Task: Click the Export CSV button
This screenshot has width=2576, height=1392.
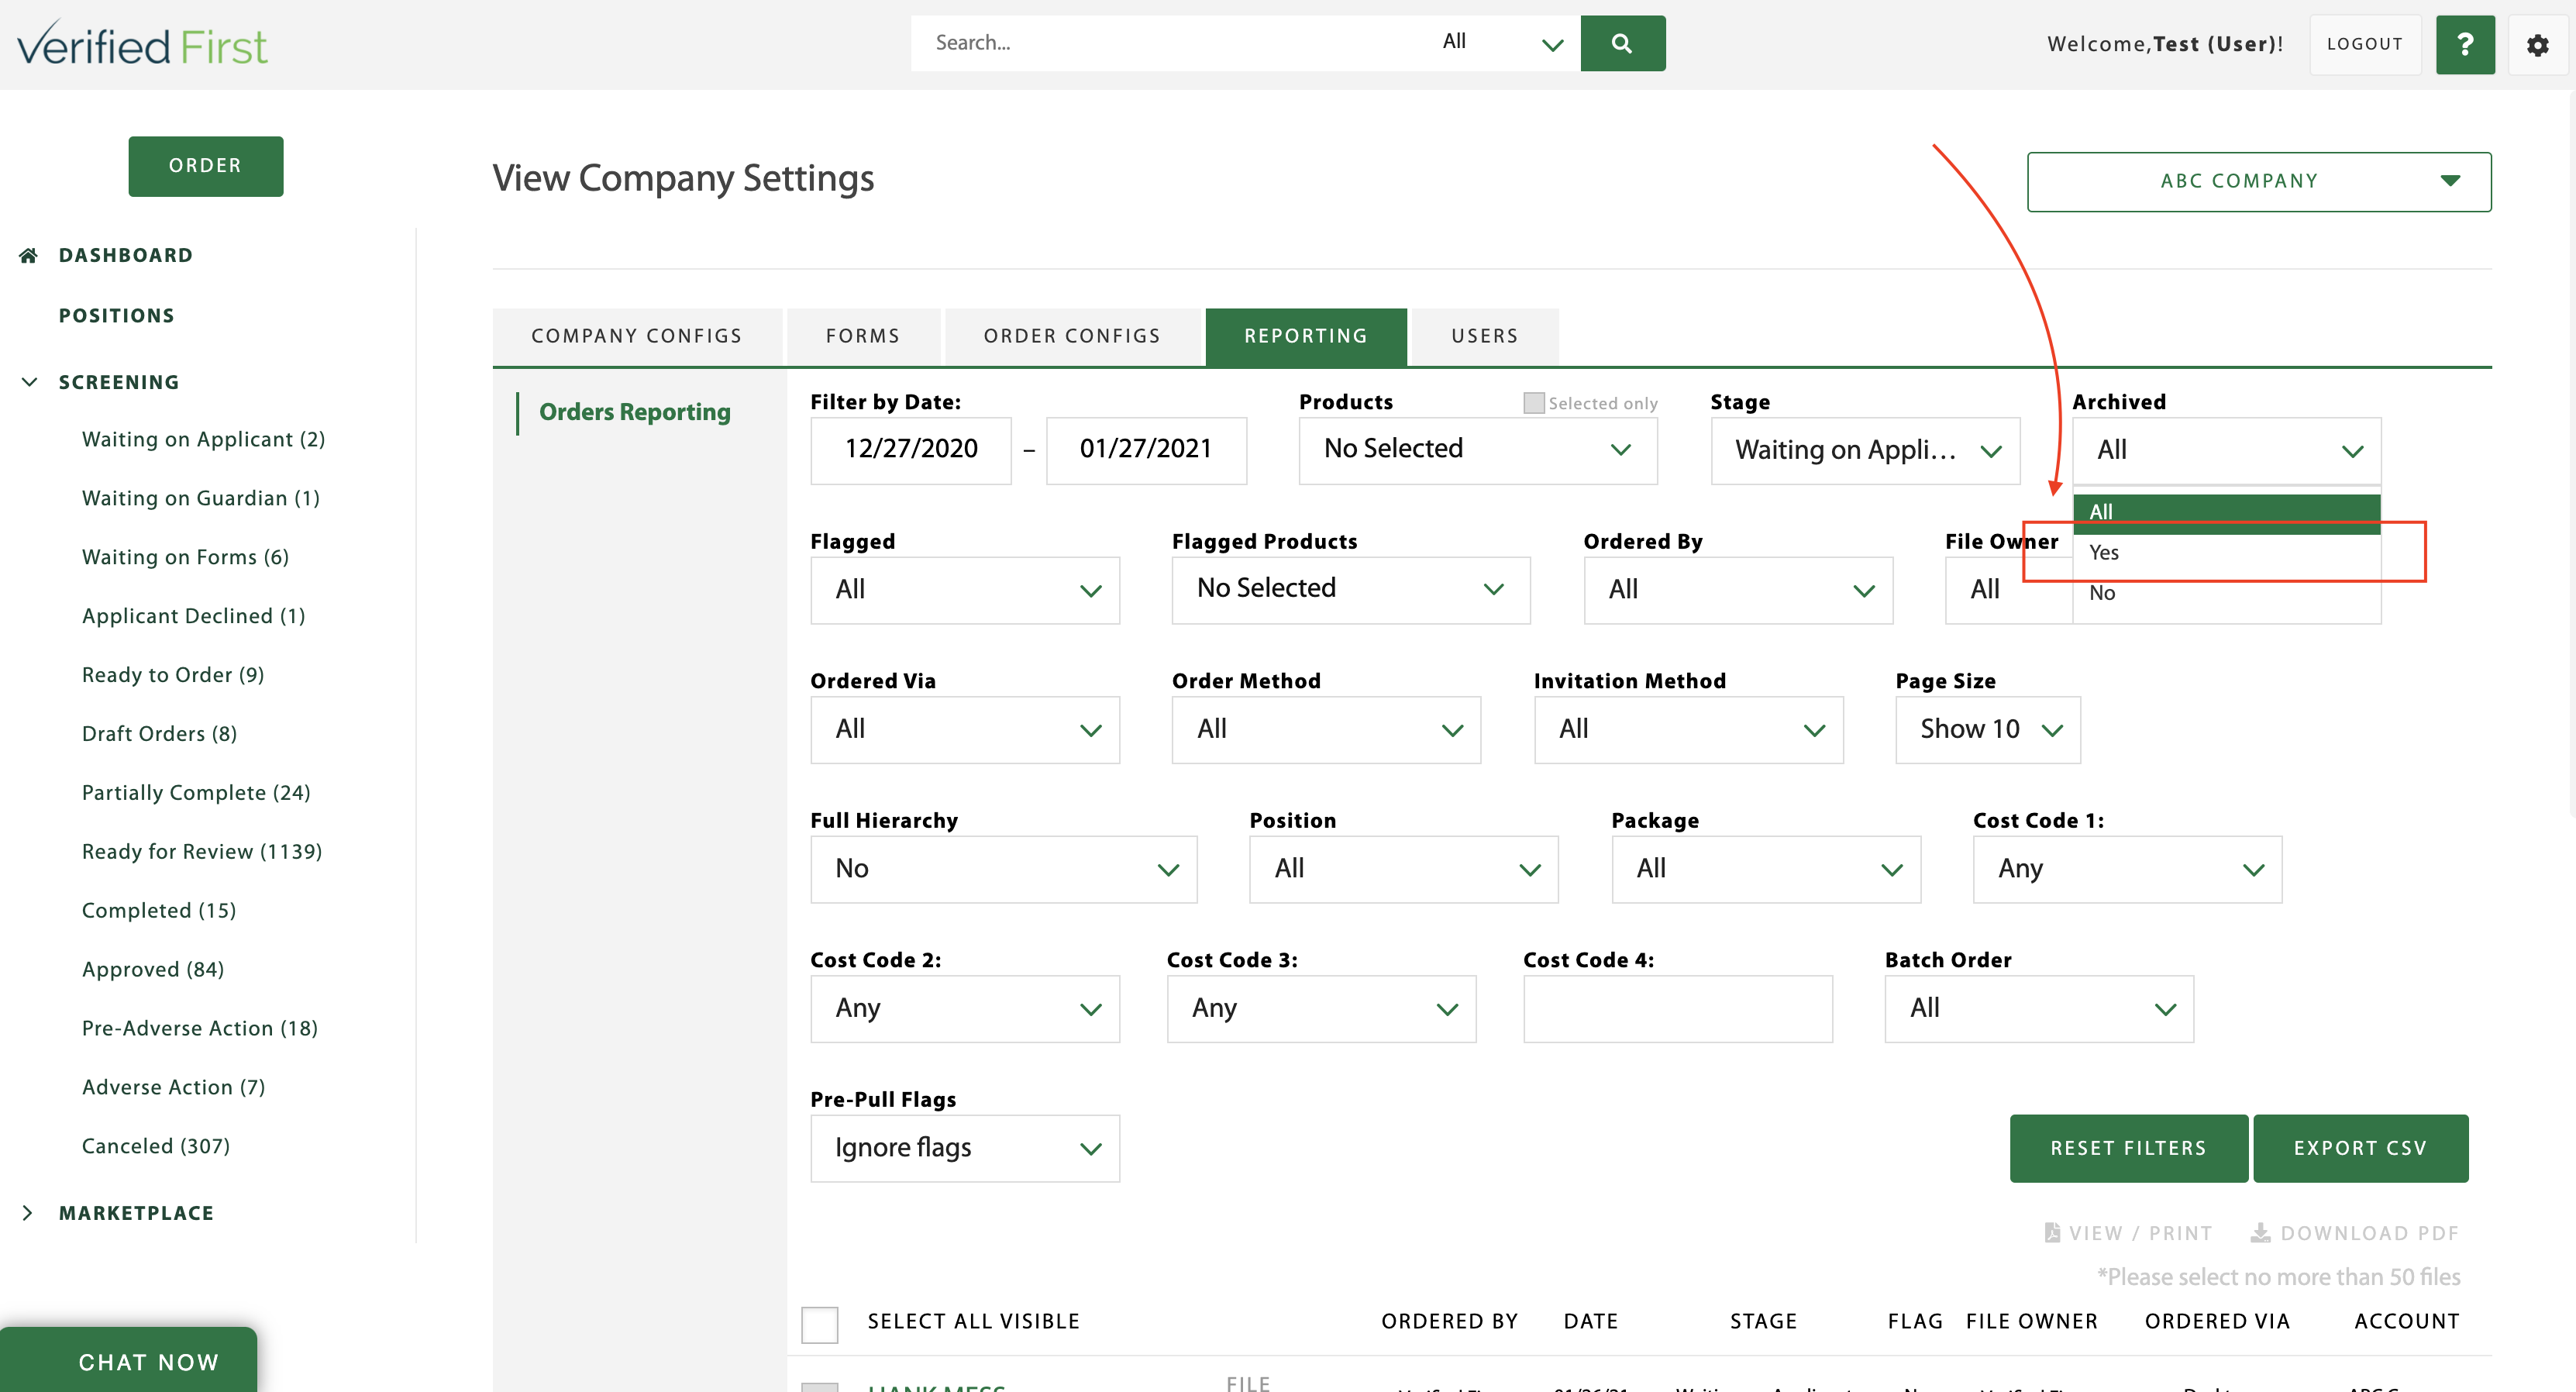Action: click(2360, 1148)
